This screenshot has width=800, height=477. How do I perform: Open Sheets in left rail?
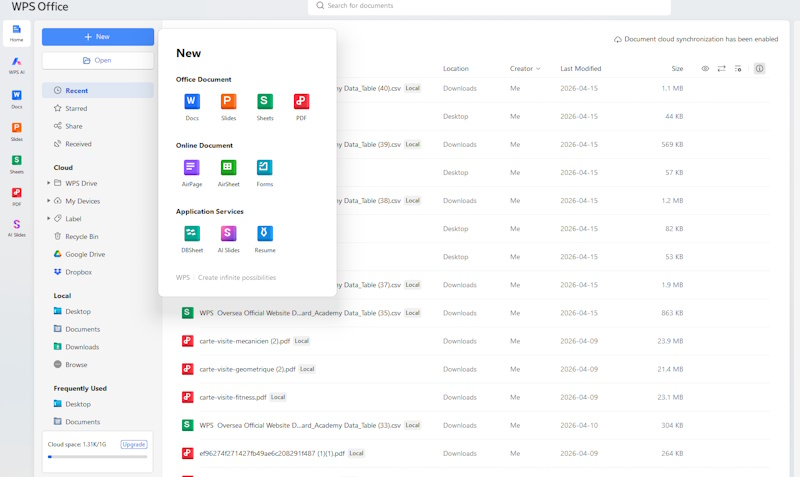(x=16, y=164)
